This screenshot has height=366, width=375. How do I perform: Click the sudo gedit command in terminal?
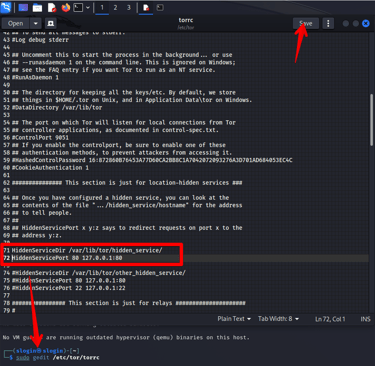[58, 358]
